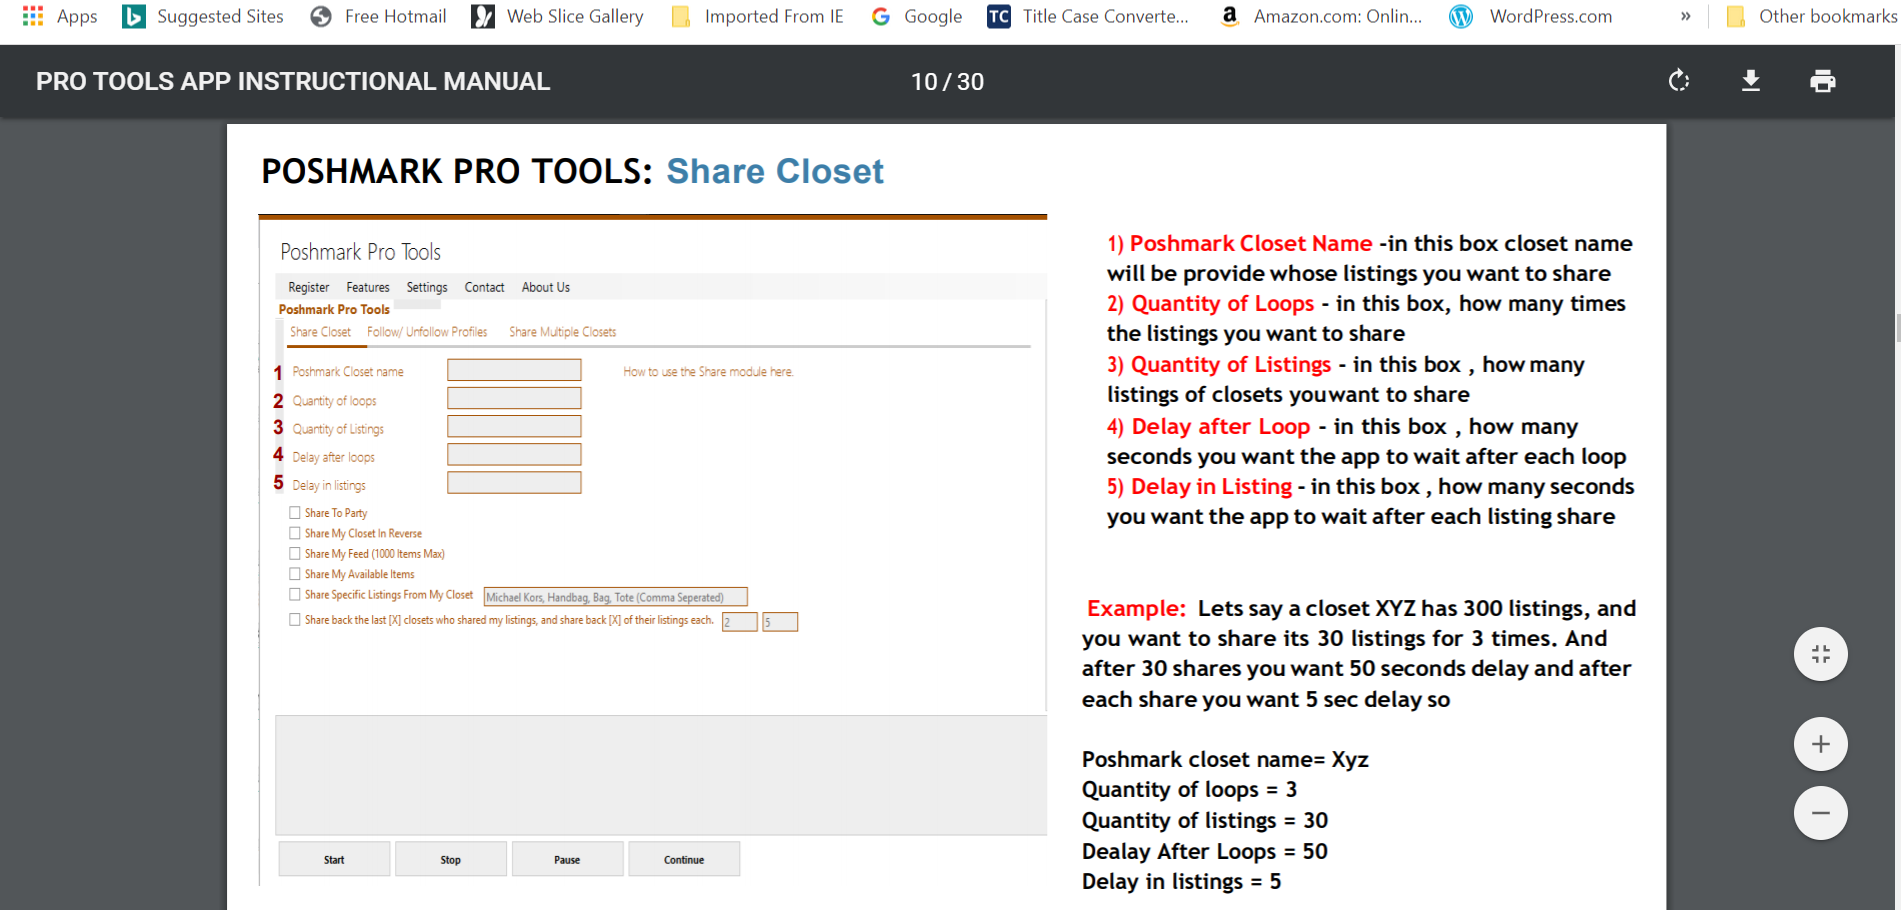The image size is (1901, 910).
Task: Enable Share My Feed checkbox
Action: (x=295, y=553)
